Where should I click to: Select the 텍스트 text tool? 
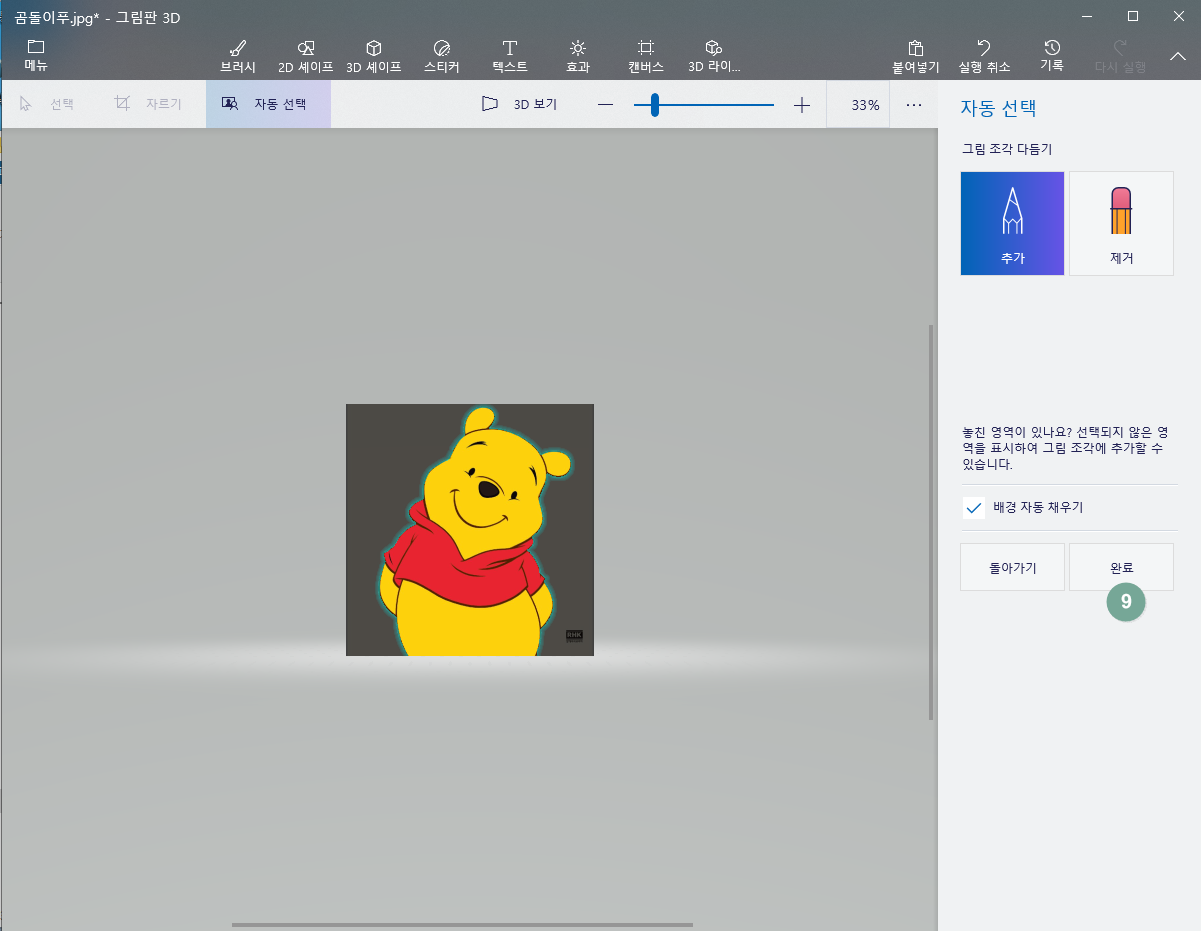point(510,57)
